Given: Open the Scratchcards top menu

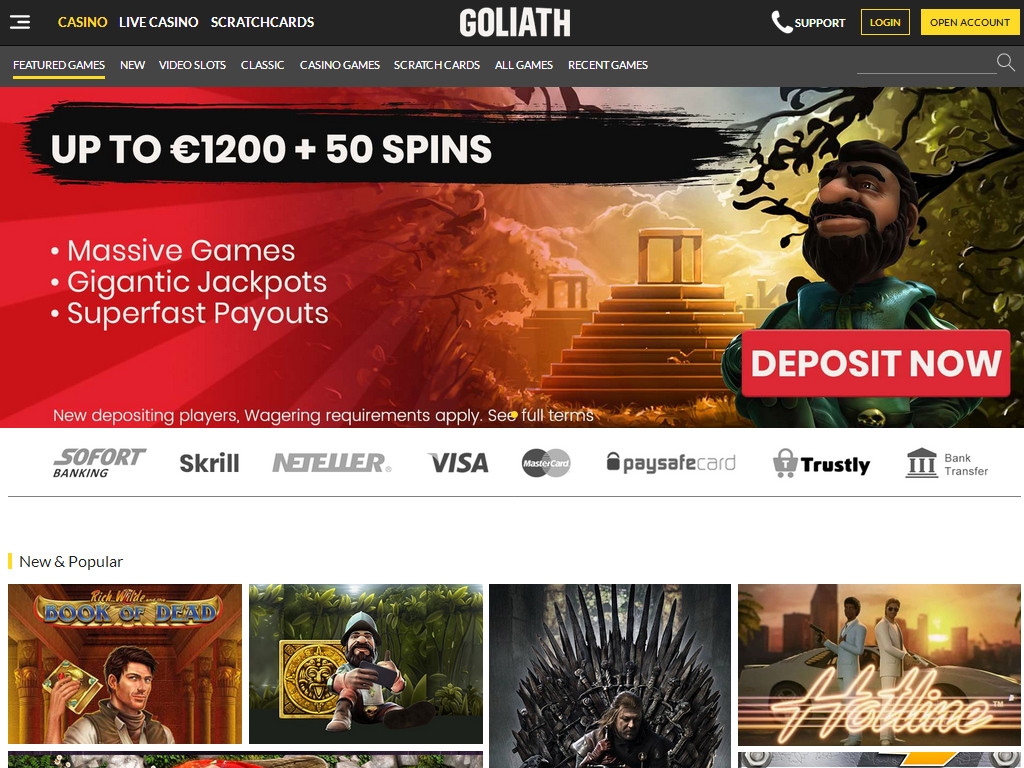Looking at the screenshot, I should 262,22.
